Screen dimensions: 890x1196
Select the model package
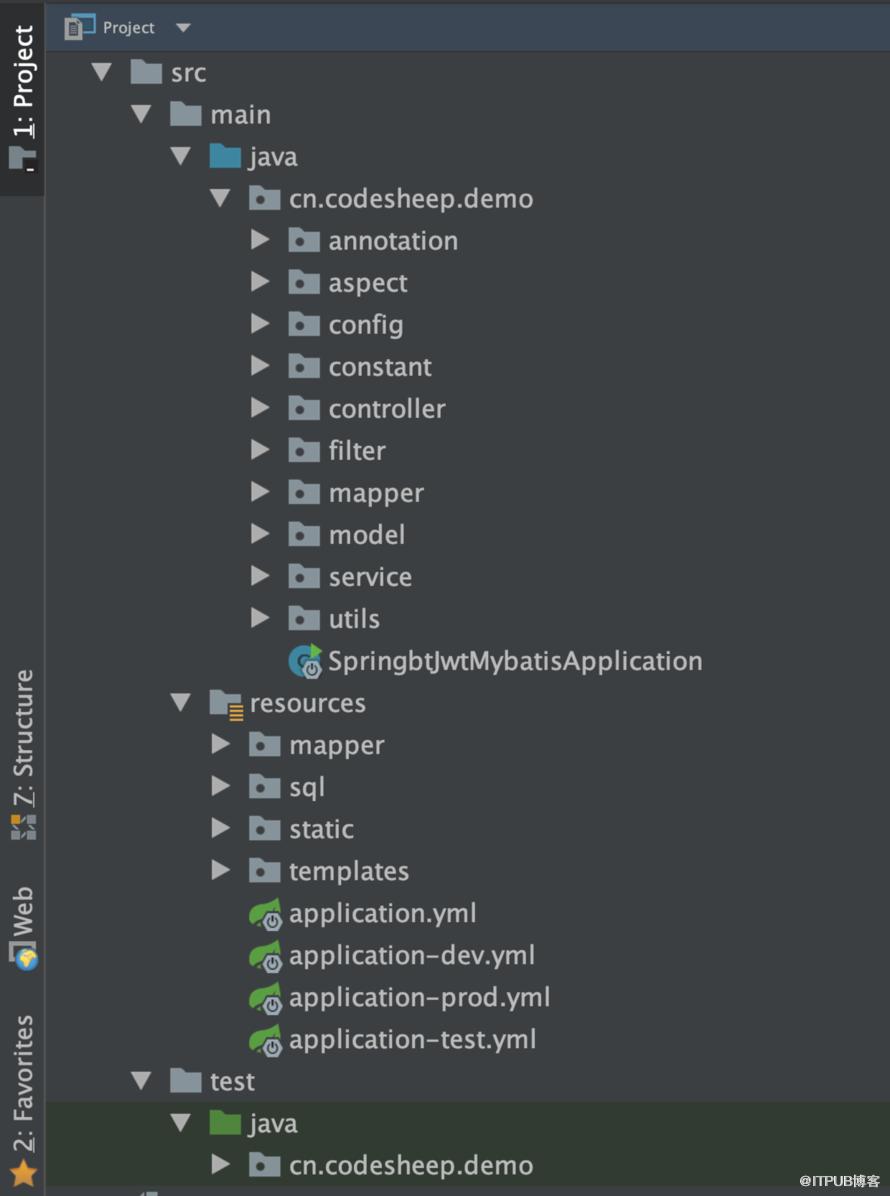pos(367,535)
